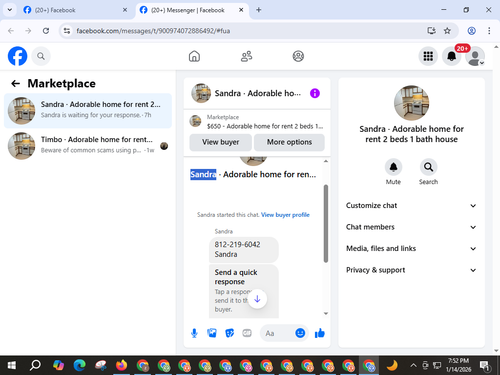
Task: Reload the page
Action: click(x=46, y=31)
